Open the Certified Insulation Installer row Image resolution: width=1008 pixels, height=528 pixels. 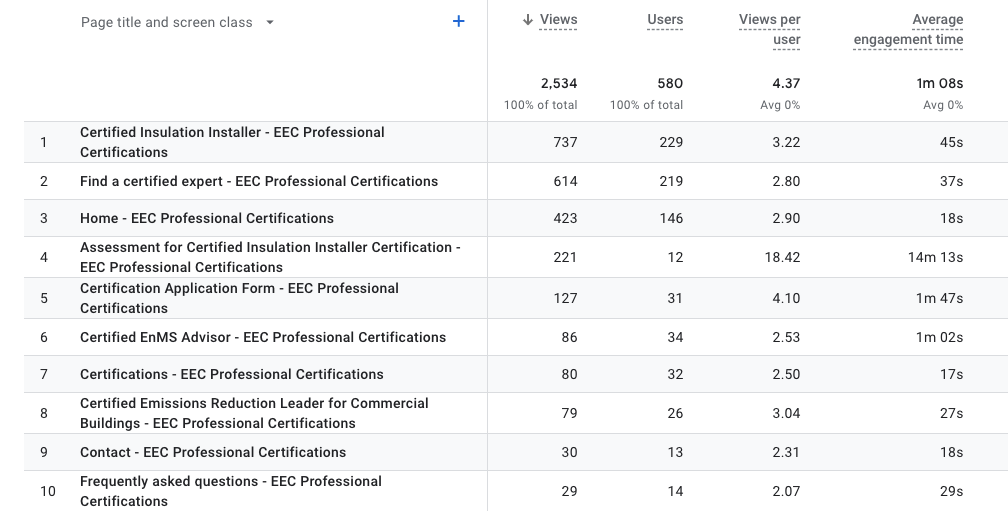[x=232, y=142]
